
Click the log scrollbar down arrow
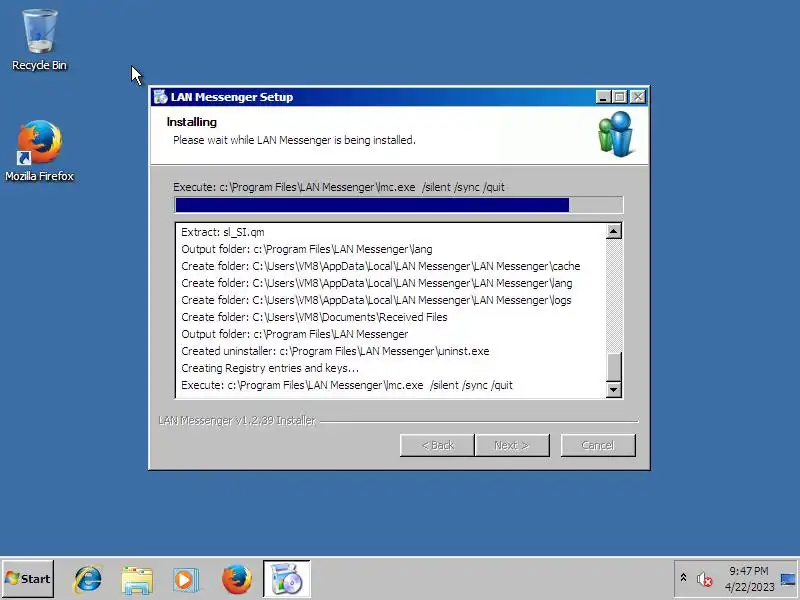point(614,390)
